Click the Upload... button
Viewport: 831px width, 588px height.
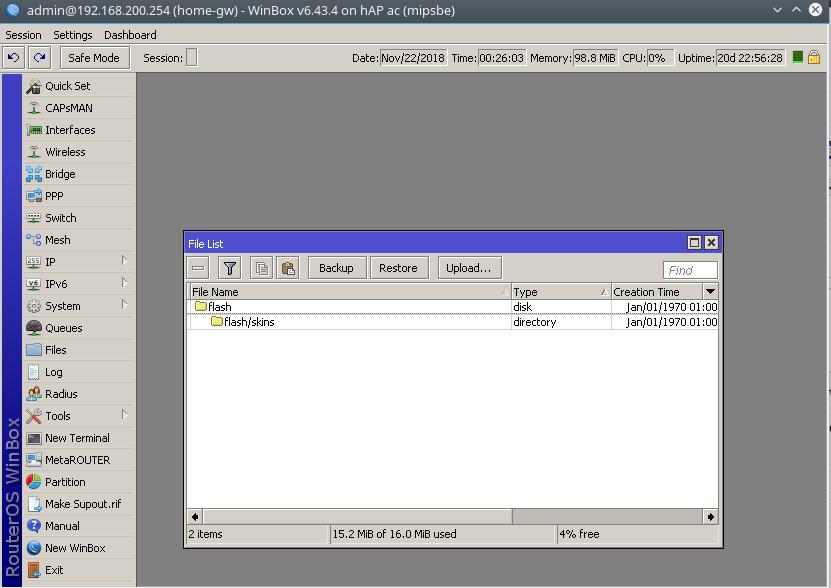[468, 268]
